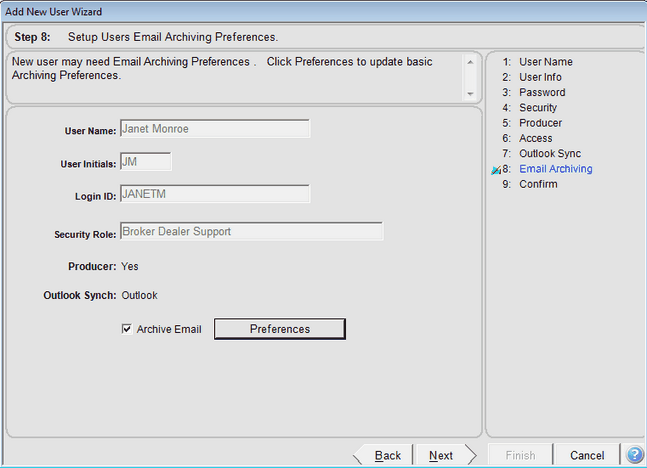Click the current step arrow marker icon
The width and height of the screenshot is (647, 468).
click(x=496, y=171)
